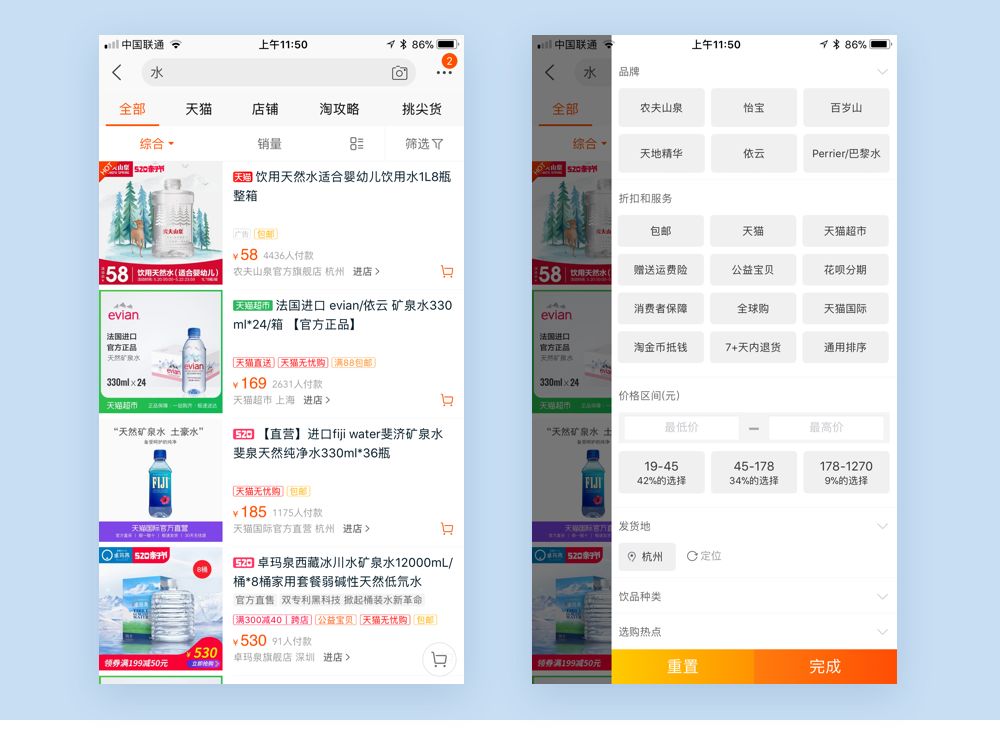Enter 天猫超市 store via 进店 link
Screen dimensions: 1000x734
coord(316,400)
